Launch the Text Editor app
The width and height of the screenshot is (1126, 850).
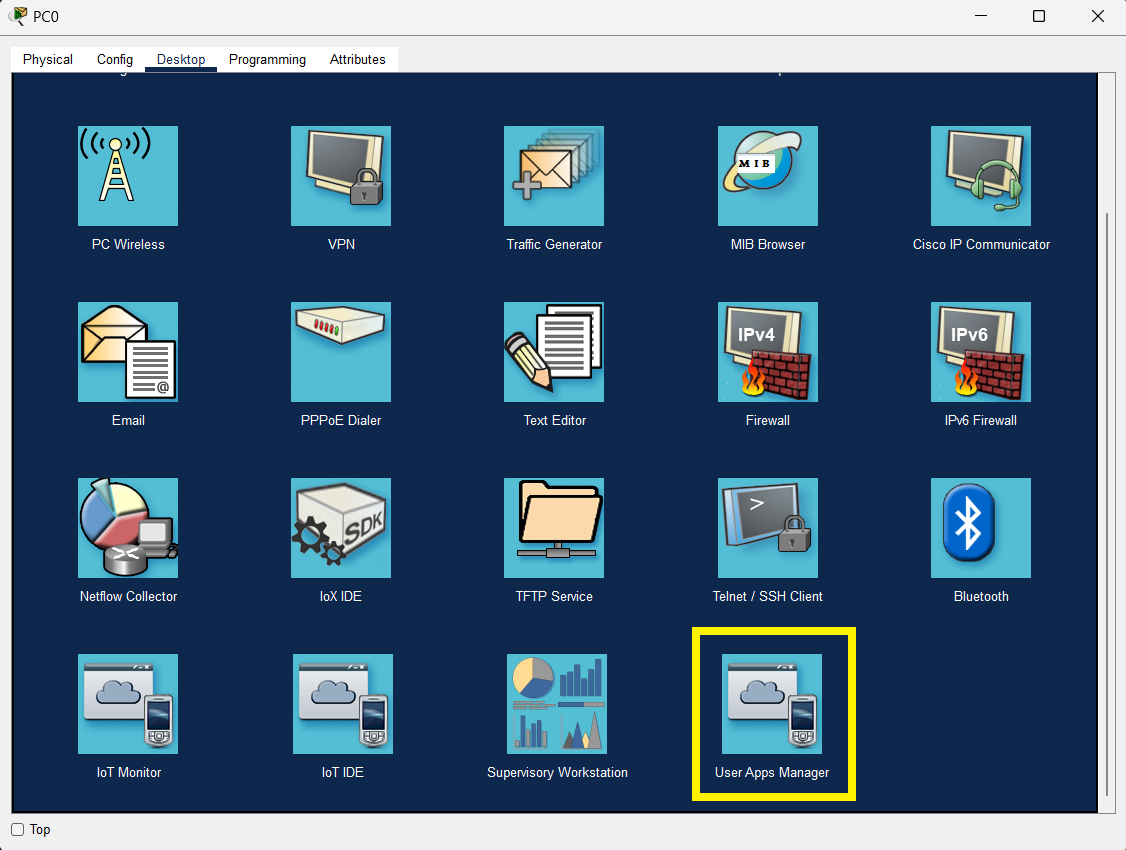click(554, 352)
